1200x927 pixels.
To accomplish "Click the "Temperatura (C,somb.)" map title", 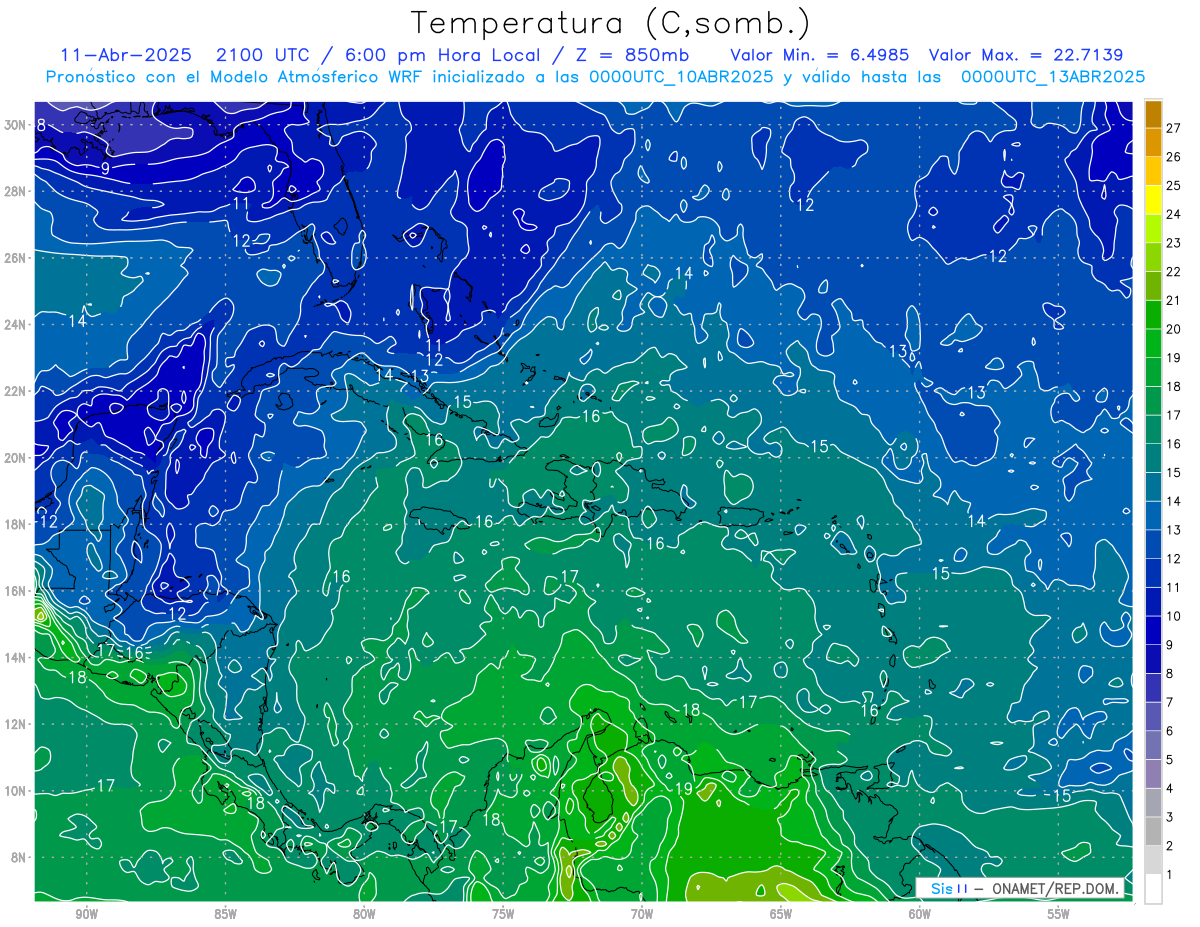I will tap(611, 23).
